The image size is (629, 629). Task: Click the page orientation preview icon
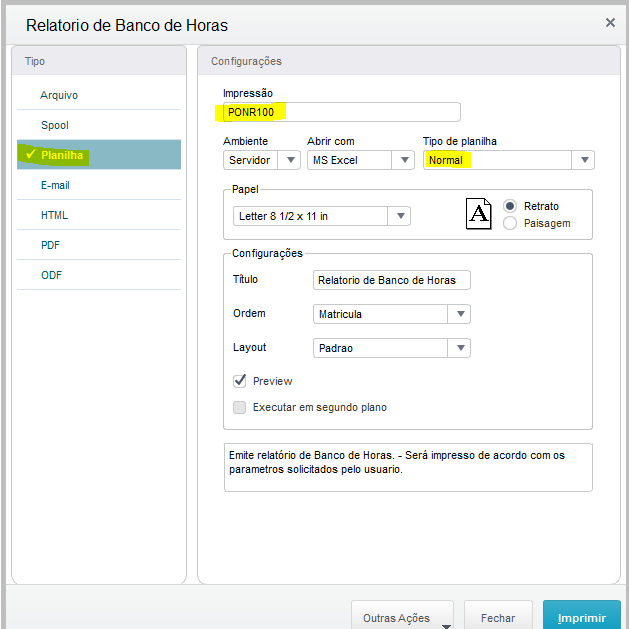(x=478, y=214)
